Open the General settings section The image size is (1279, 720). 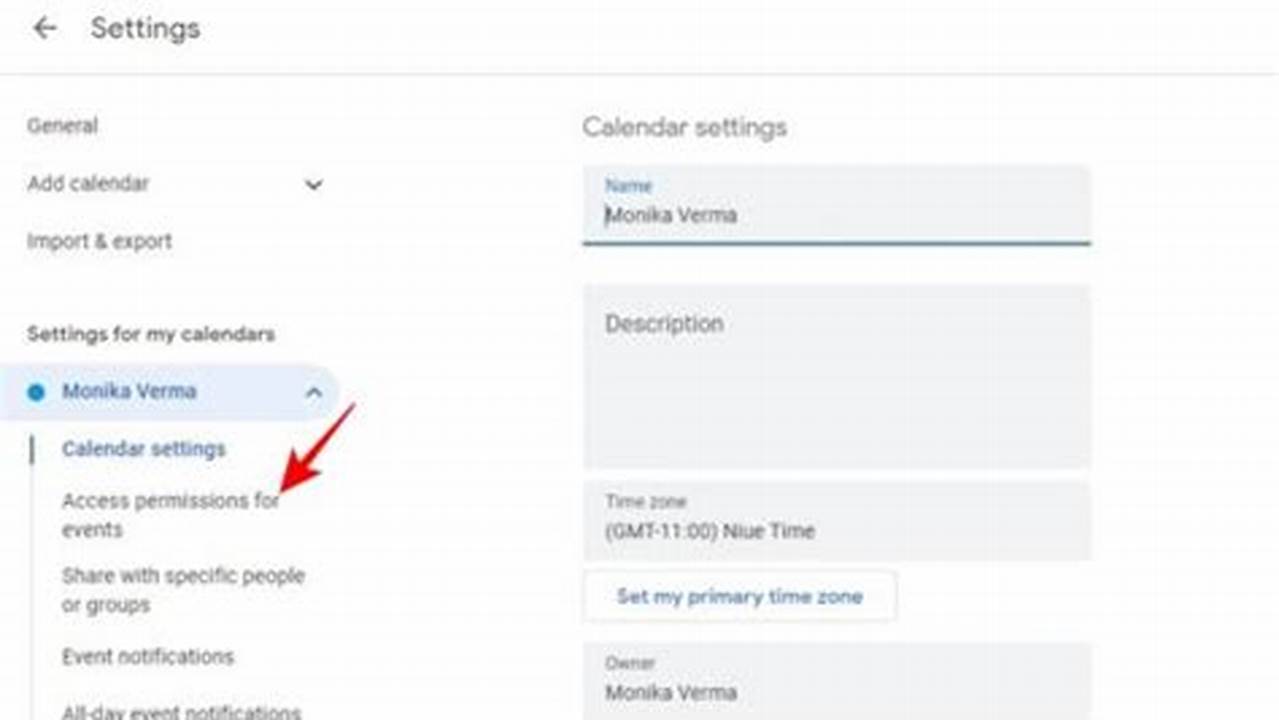[64, 125]
